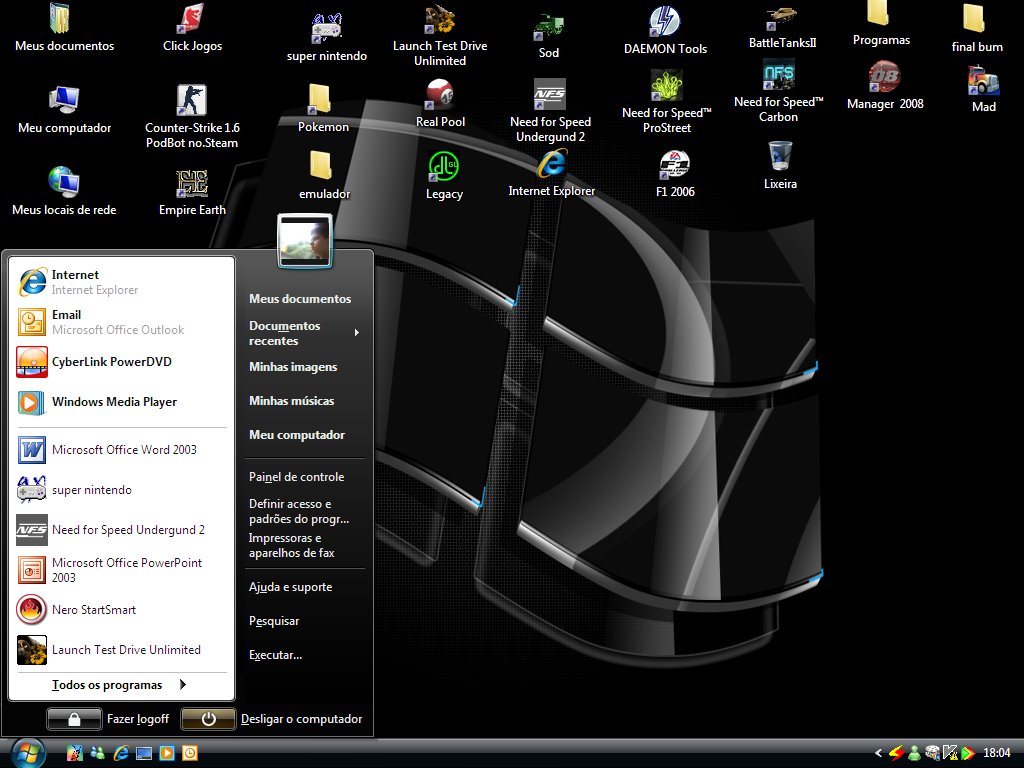Click the DAEMON Tools lightning tray icon
Viewport: 1024px width, 768px height.
tap(897, 753)
